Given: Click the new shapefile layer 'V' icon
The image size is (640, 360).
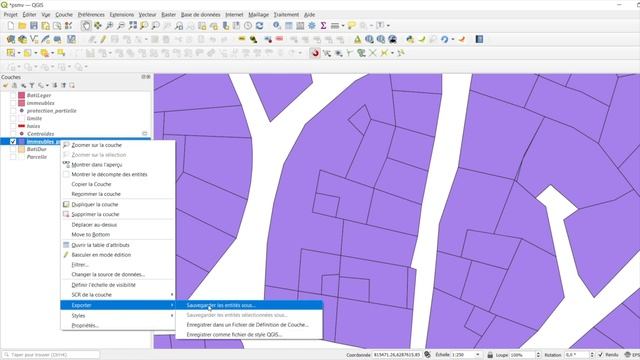Looking at the screenshot, I should tap(34, 40).
